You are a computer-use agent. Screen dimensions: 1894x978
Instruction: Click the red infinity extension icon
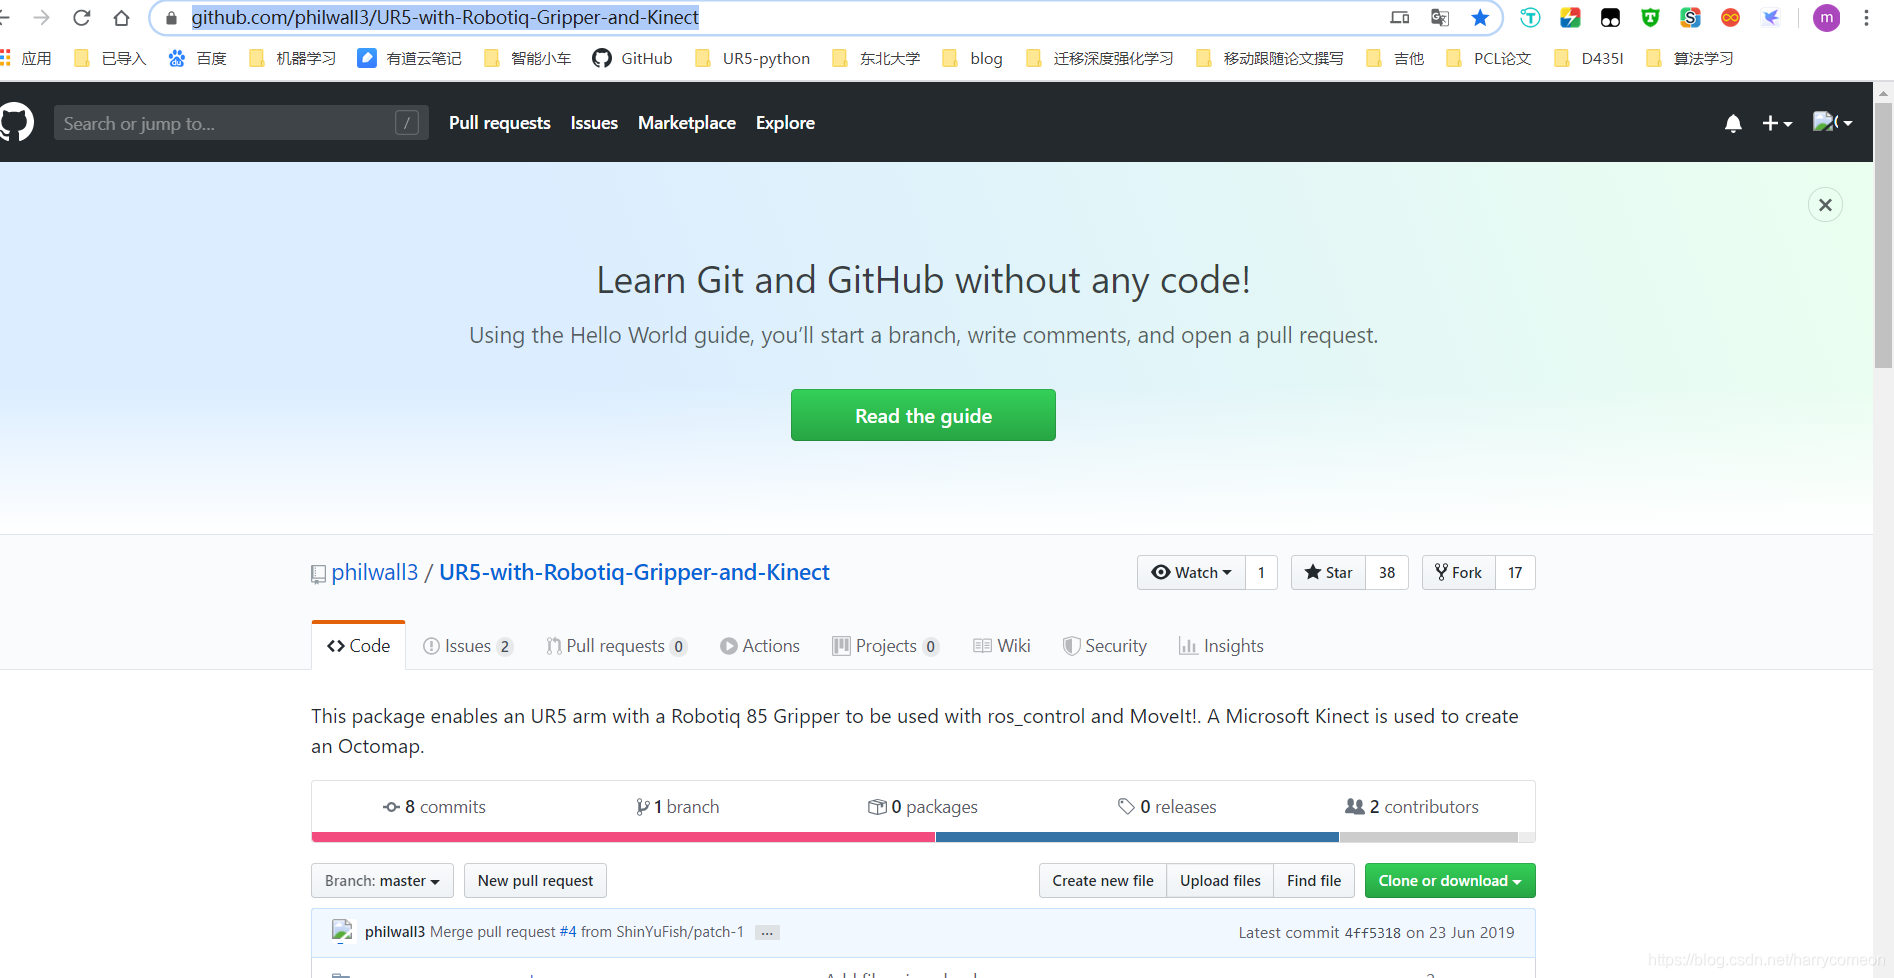(1730, 18)
